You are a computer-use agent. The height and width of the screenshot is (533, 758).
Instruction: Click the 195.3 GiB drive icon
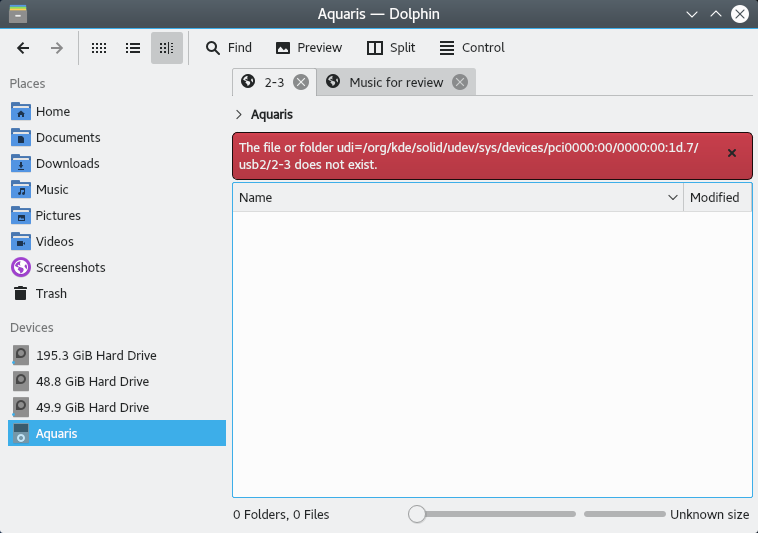click(x=21, y=356)
